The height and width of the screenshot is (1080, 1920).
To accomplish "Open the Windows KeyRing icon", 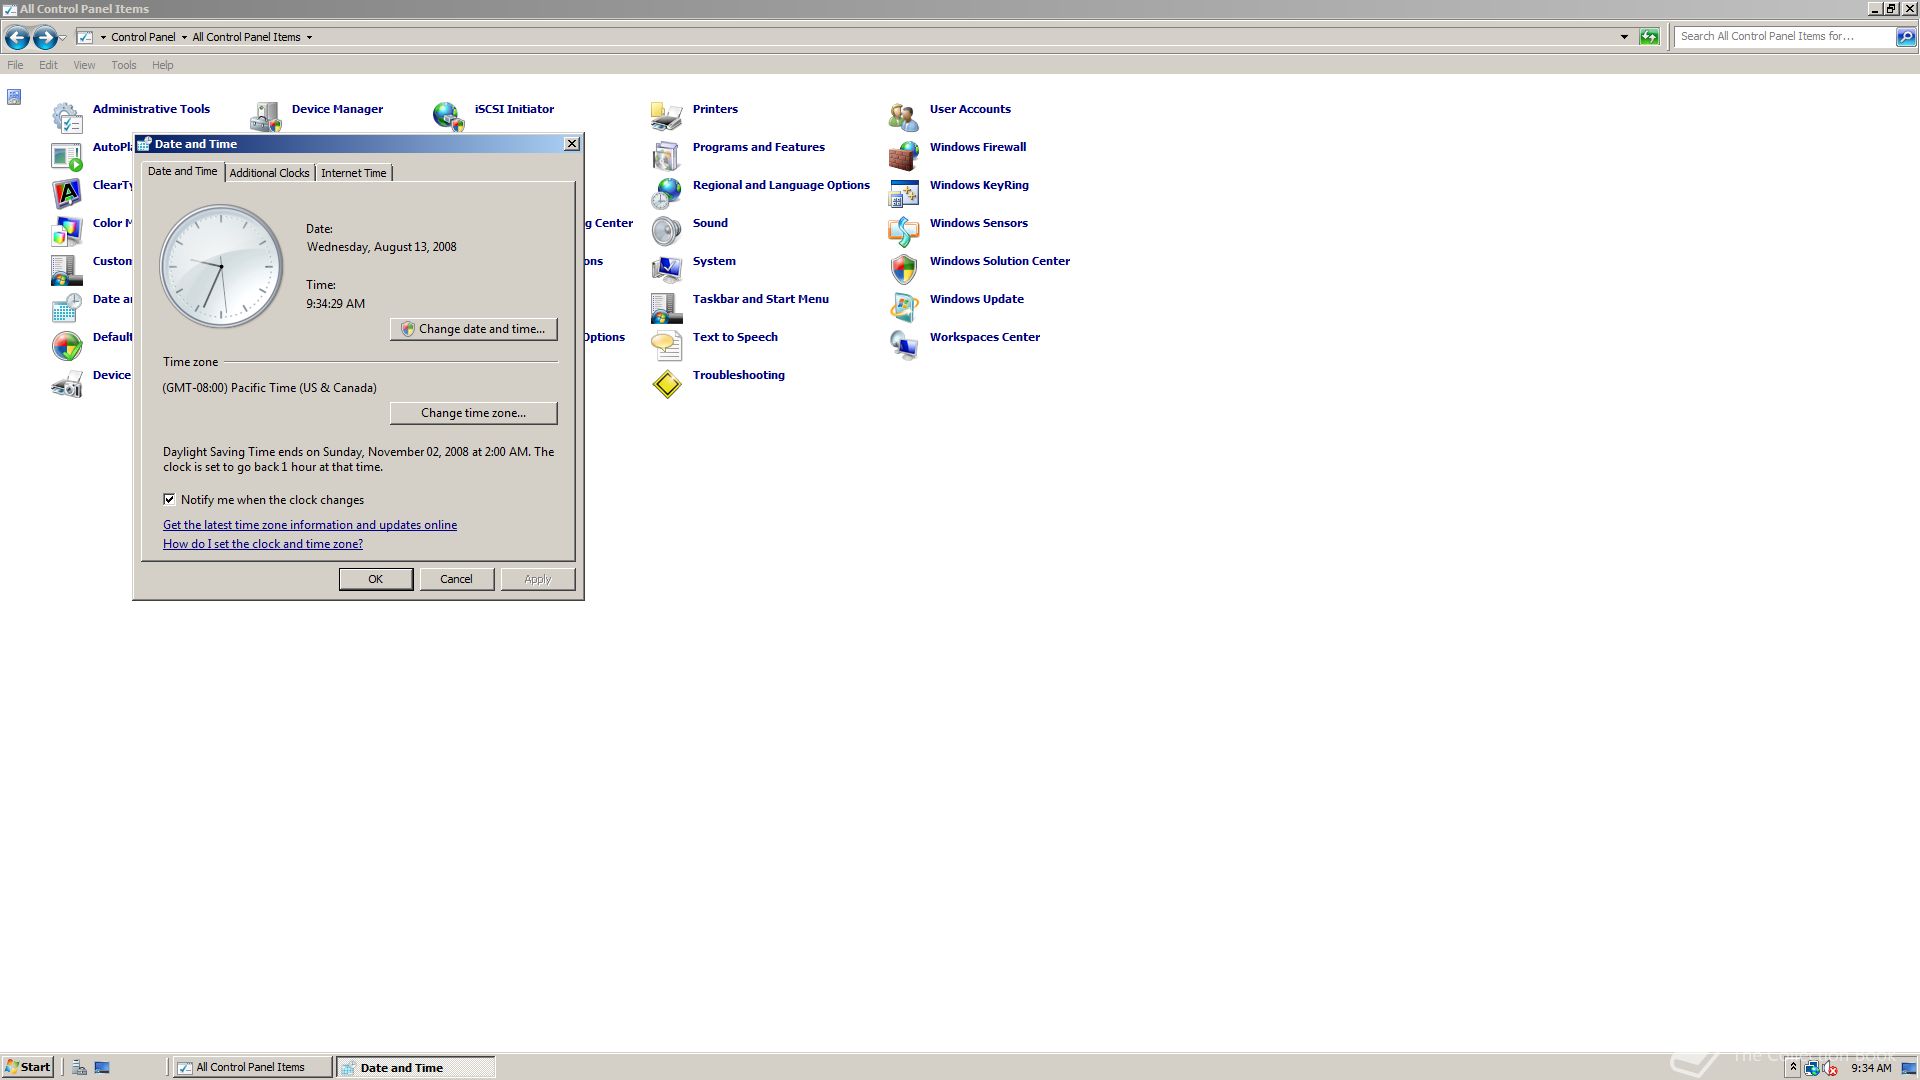I will pyautogui.click(x=904, y=193).
